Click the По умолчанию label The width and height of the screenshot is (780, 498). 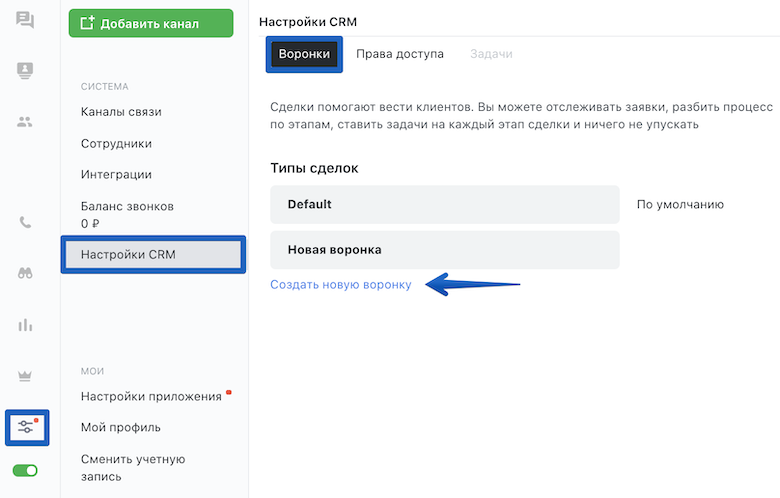(x=680, y=204)
